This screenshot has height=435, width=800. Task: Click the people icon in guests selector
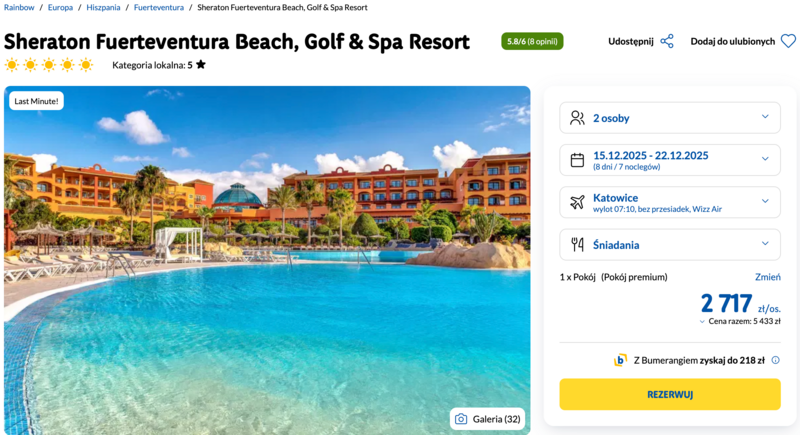click(577, 118)
